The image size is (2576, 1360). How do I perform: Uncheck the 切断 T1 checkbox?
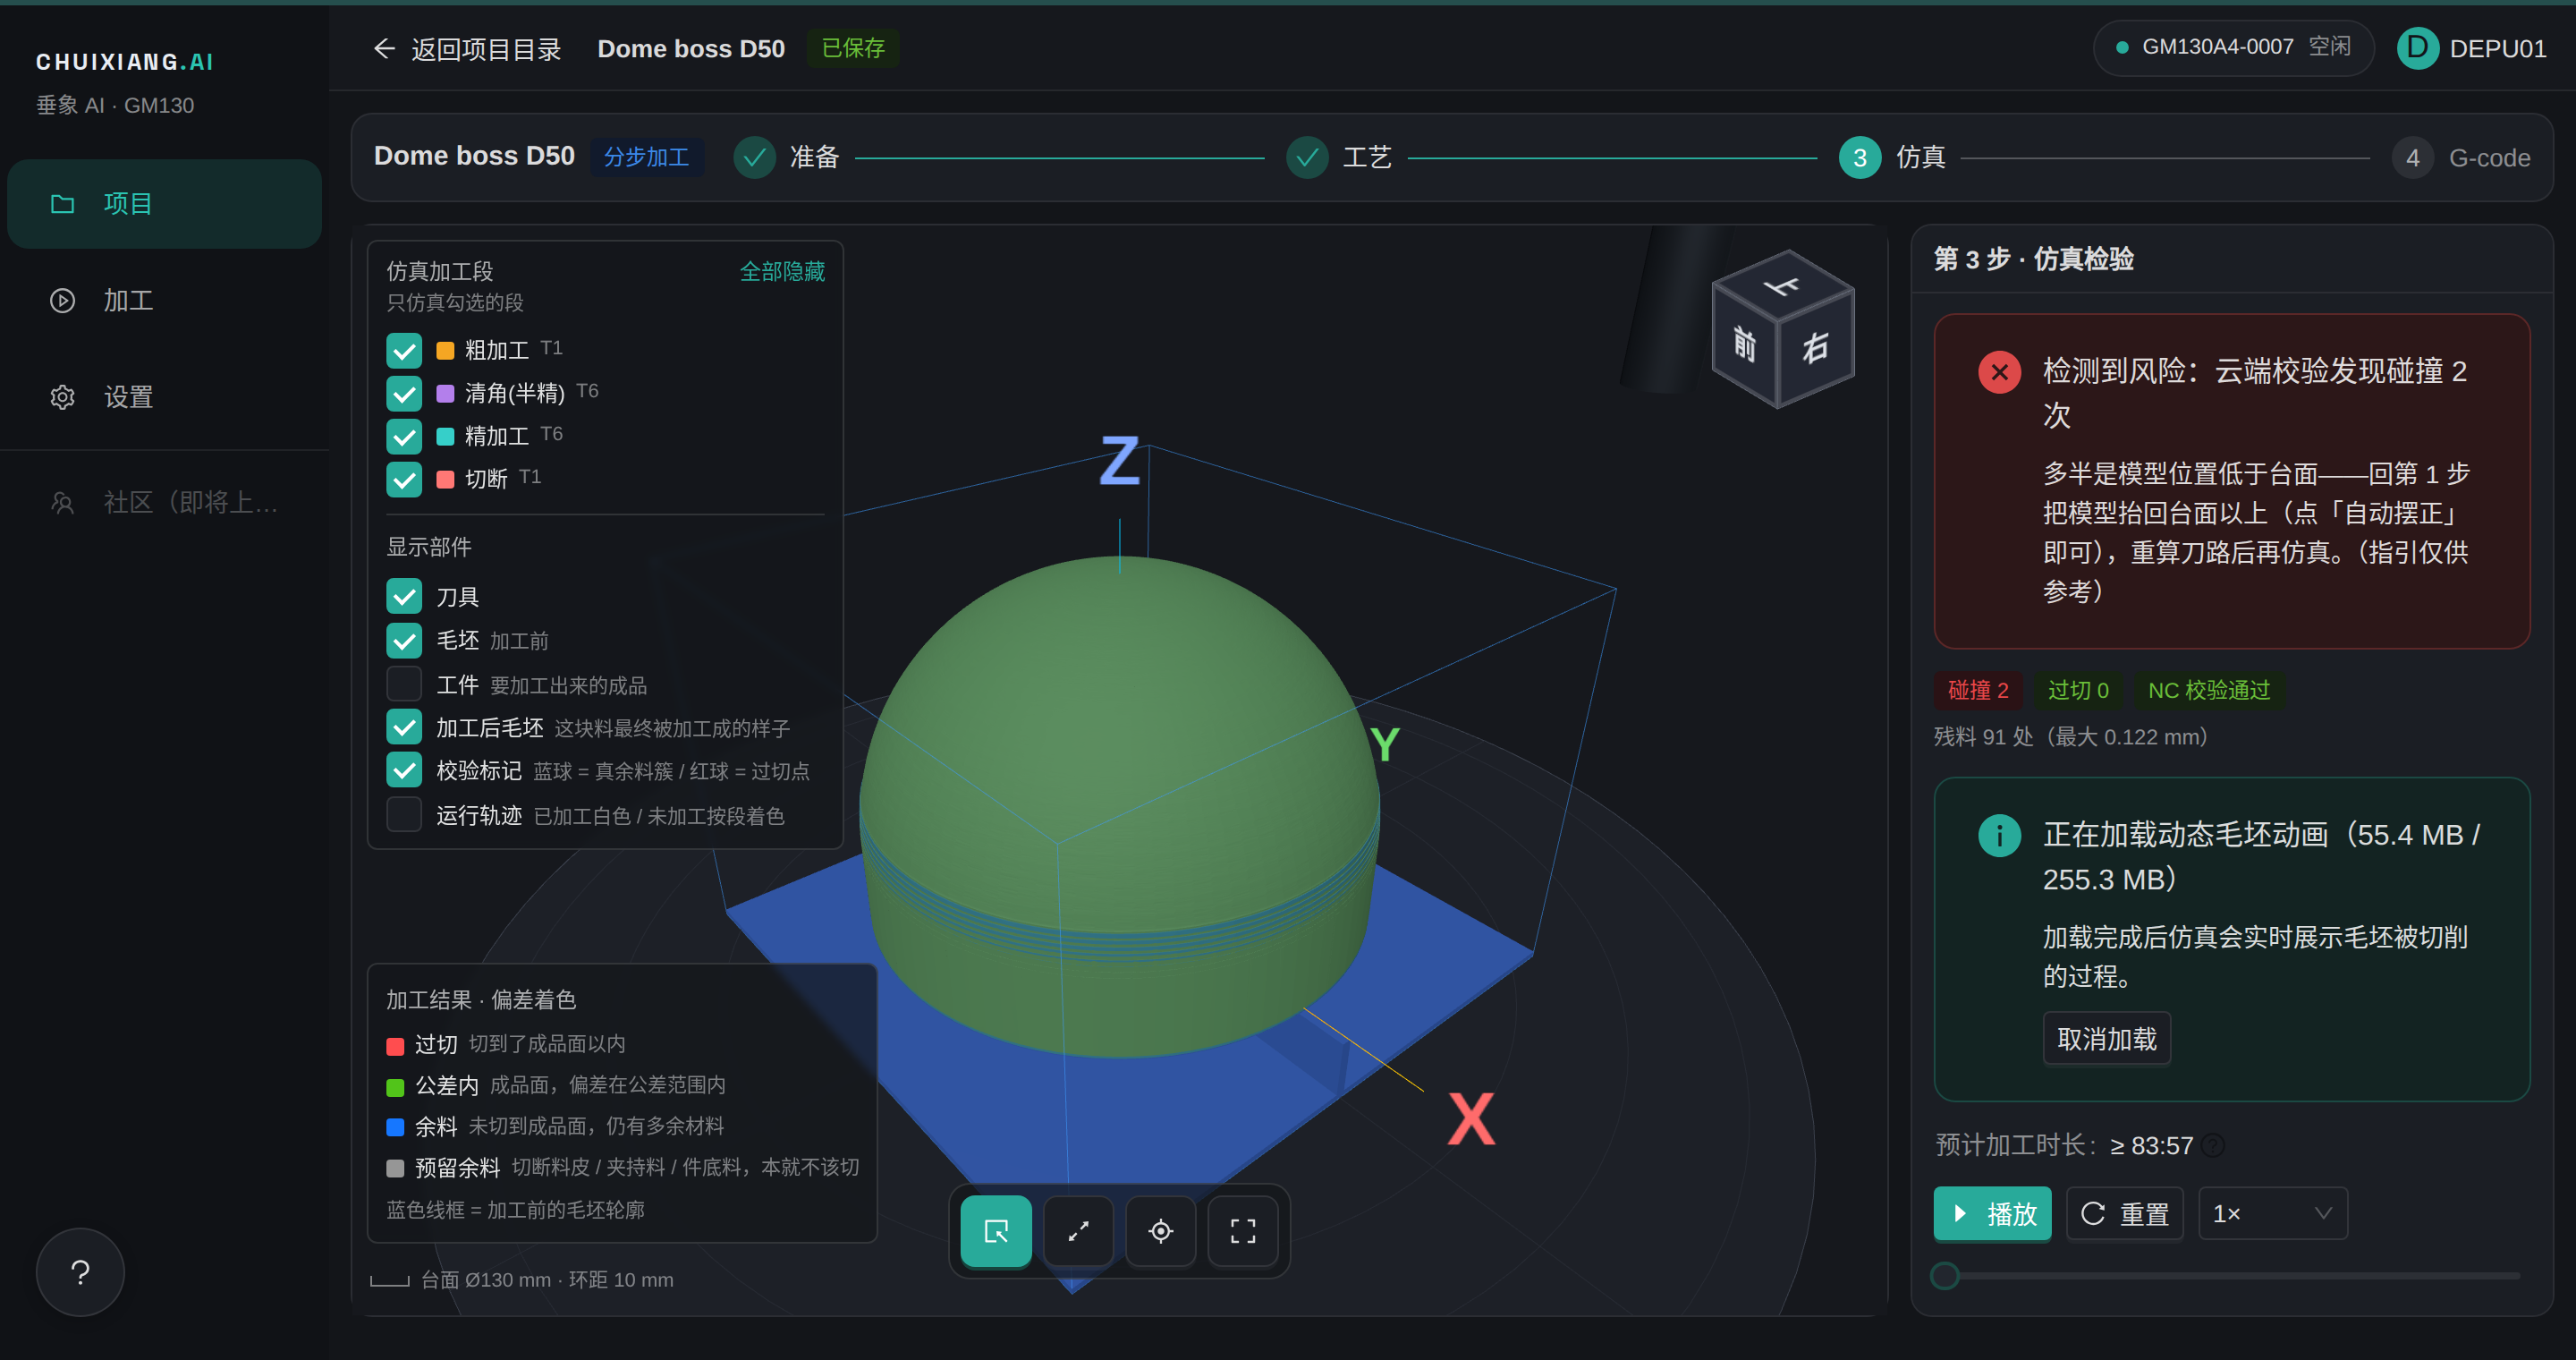404,479
